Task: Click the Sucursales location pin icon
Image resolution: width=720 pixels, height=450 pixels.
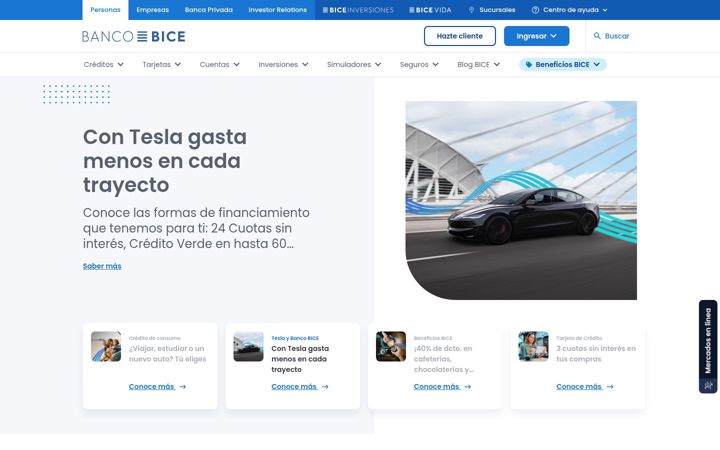Action: click(x=471, y=10)
